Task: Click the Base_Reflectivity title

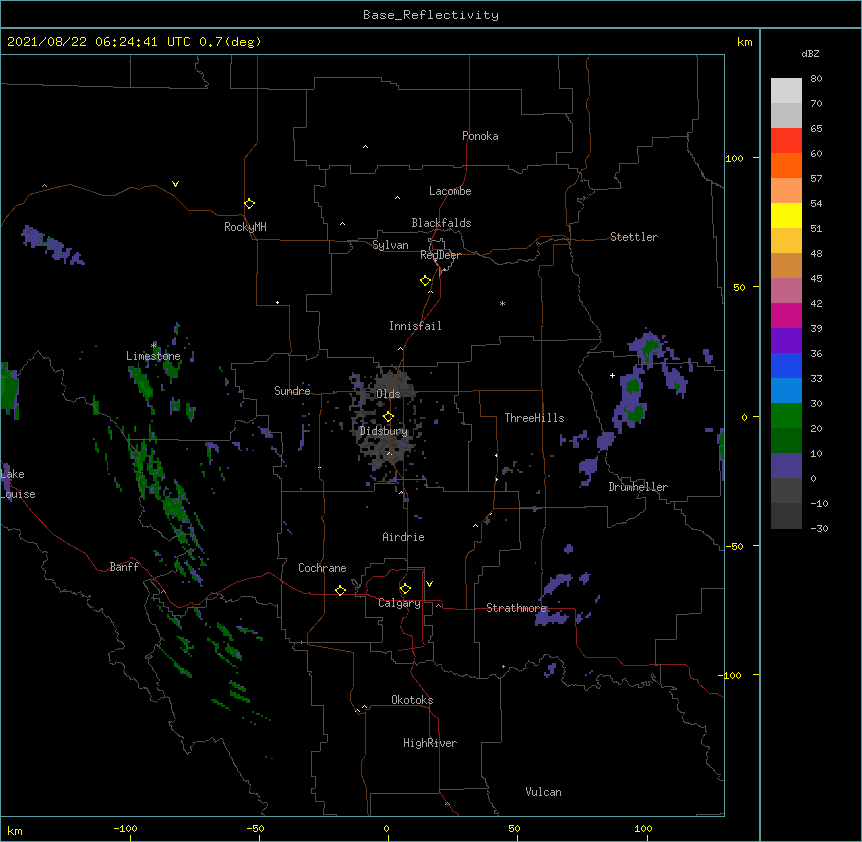Action: pos(431,15)
